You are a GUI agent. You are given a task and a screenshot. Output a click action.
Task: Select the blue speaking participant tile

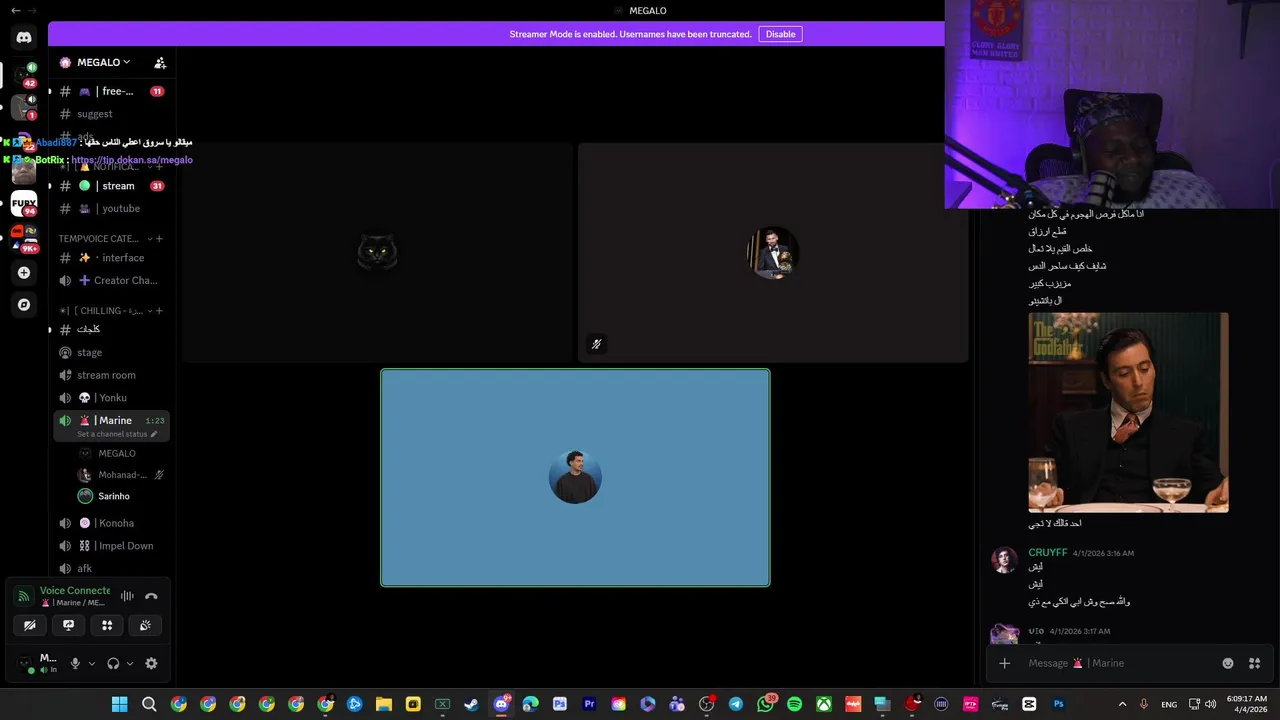point(575,478)
